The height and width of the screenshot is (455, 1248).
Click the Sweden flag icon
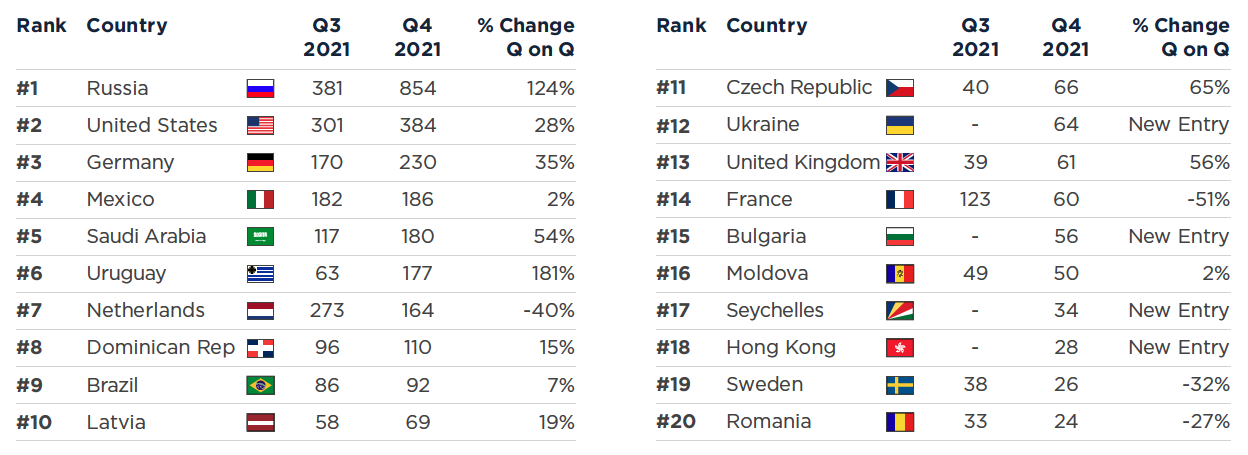coord(900,385)
